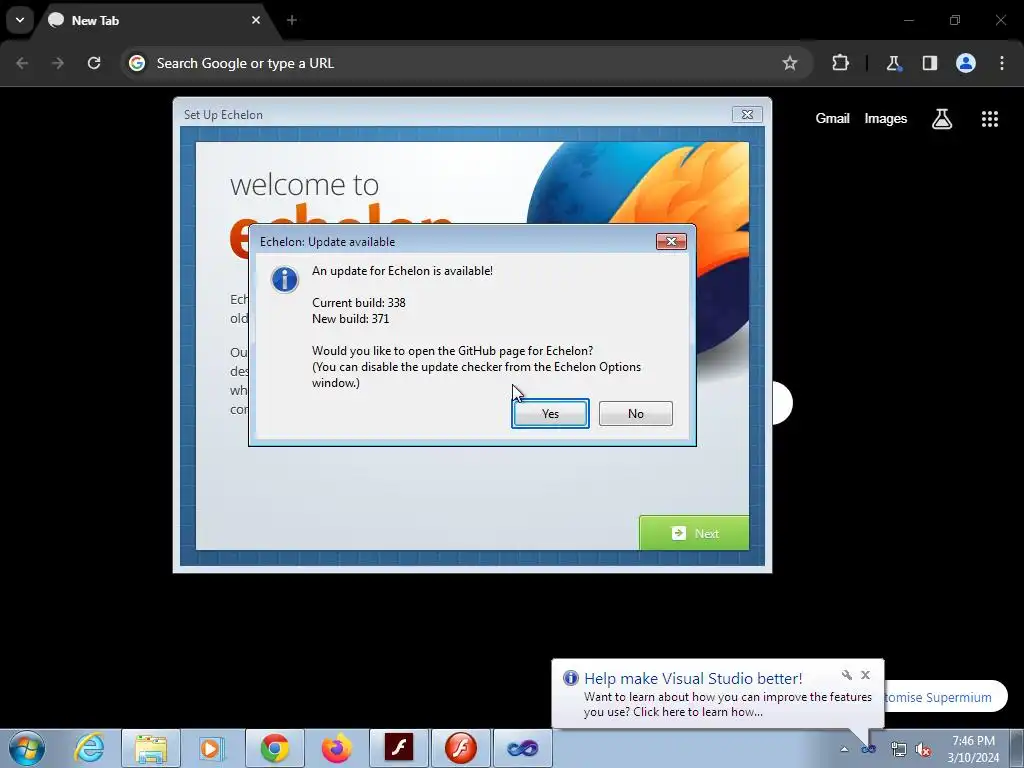The image size is (1024, 768).
Task: Click the text "Current build: 338"
Action: [359, 302]
